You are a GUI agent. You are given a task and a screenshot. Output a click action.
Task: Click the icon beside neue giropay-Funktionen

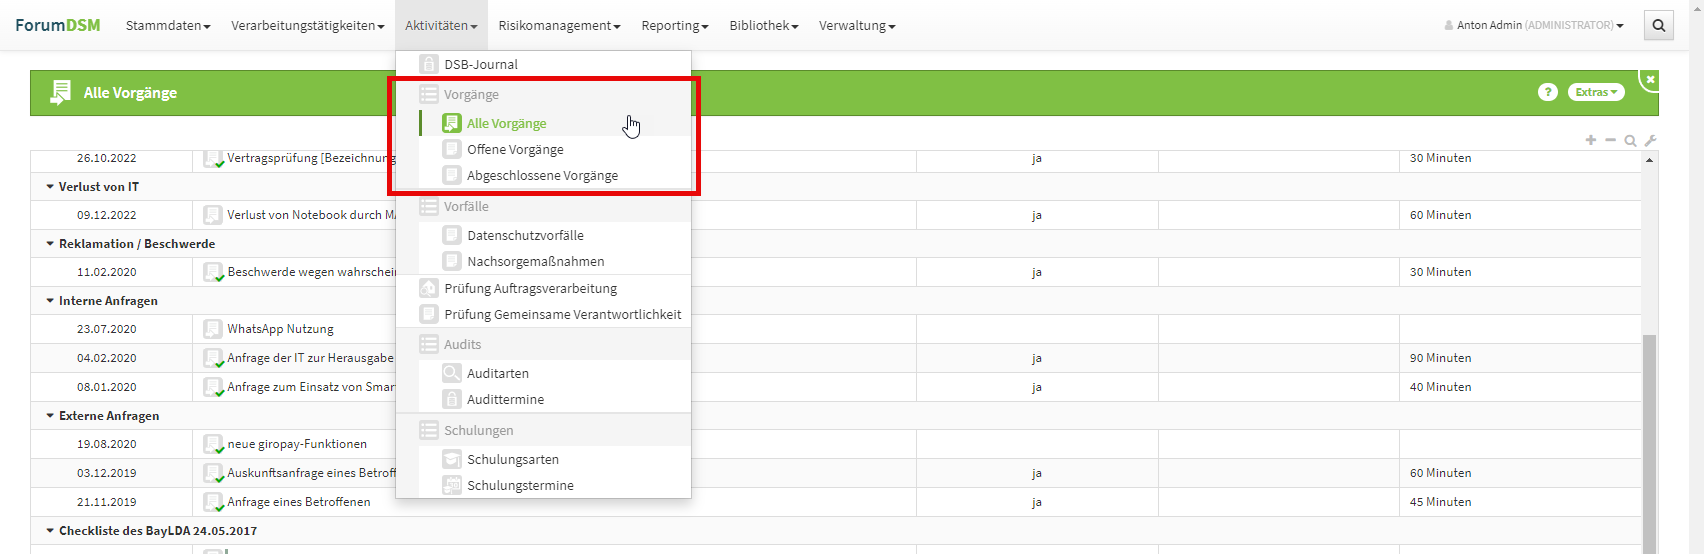coord(212,444)
